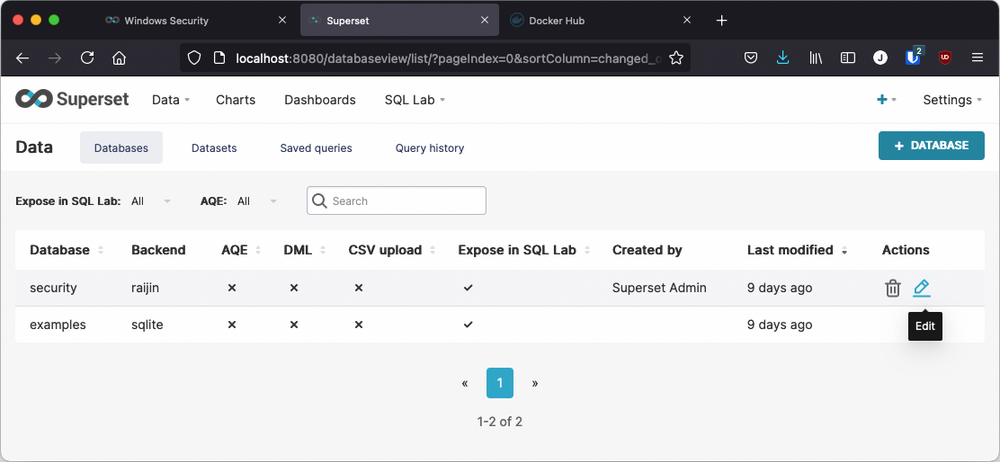The height and width of the screenshot is (462, 1000).
Task: Go to Charts page
Action: click(x=235, y=100)
